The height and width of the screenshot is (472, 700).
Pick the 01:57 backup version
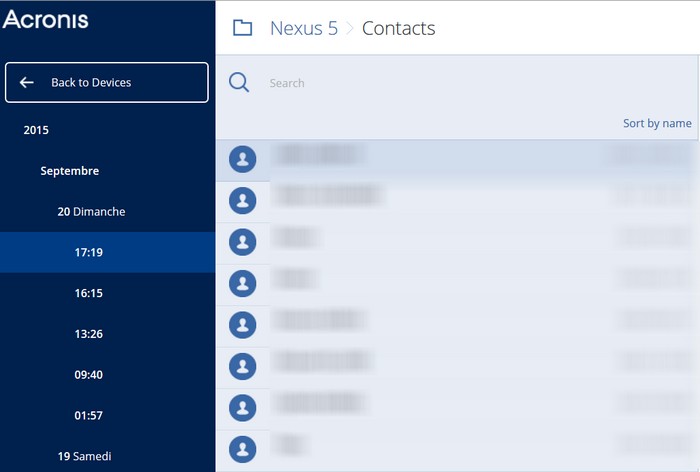(89, 415)
